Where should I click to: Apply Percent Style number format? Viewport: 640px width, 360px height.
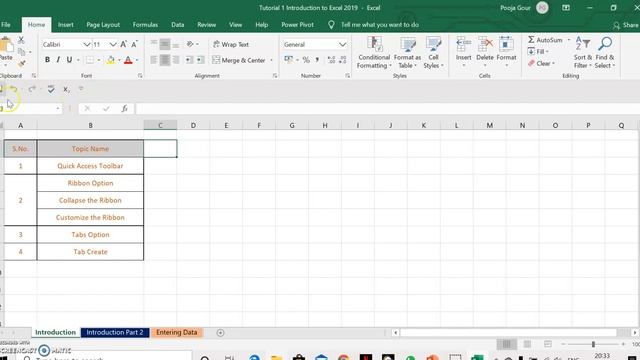point(306,60)
